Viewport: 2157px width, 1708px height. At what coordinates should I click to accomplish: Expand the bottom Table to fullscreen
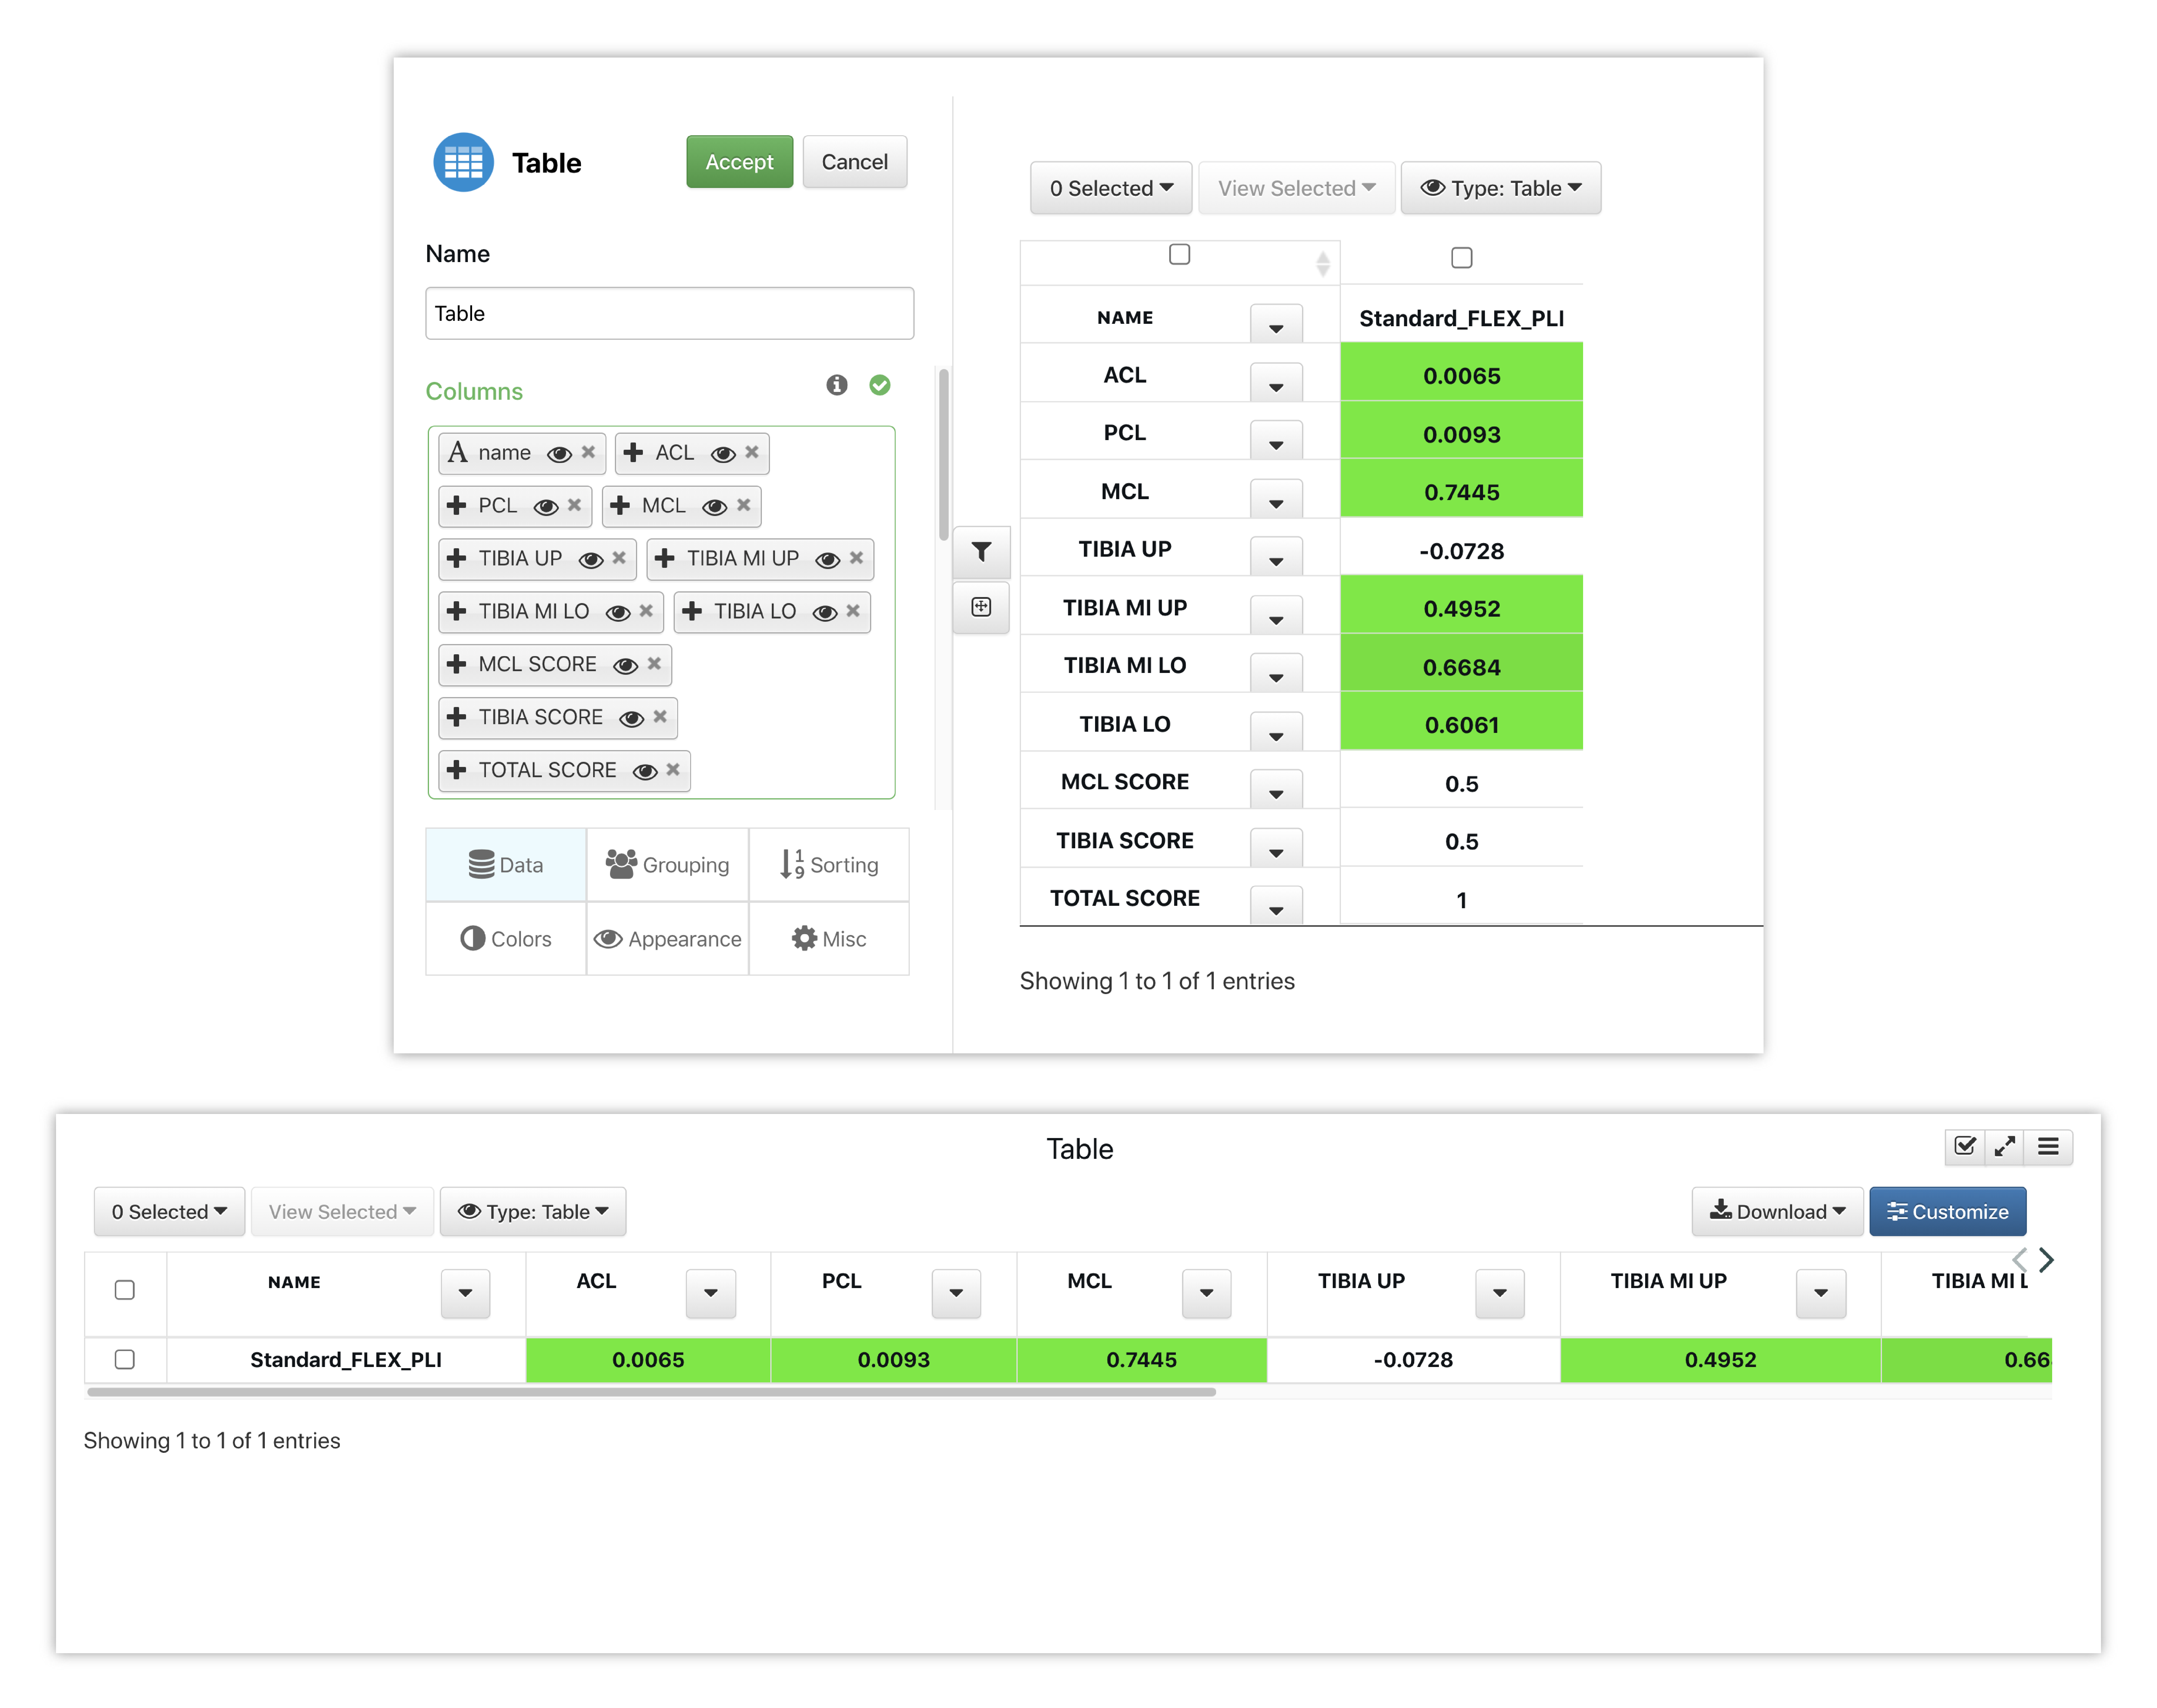click(2005, 1147)
